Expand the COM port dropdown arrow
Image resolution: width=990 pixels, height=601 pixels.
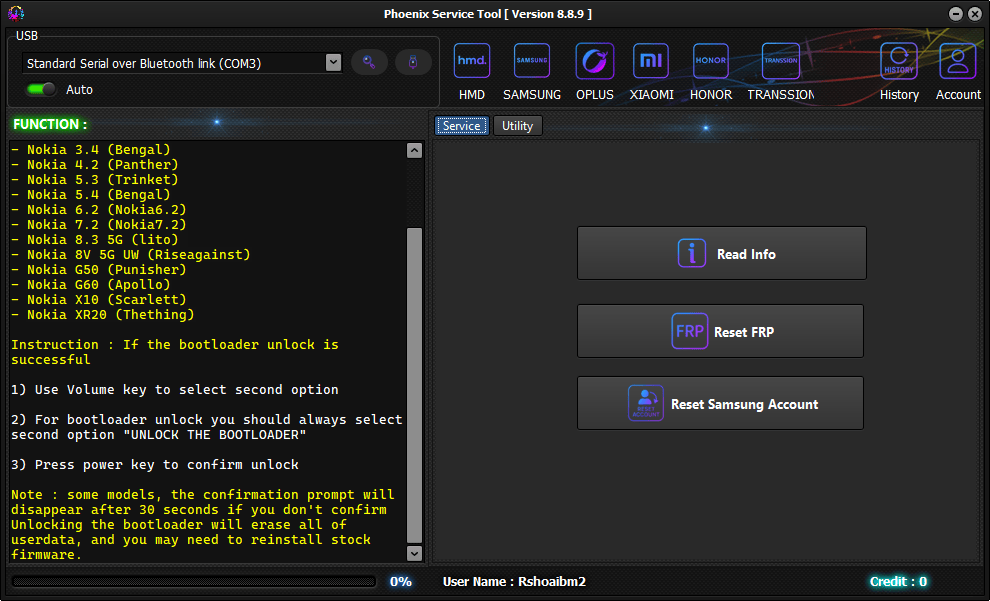tap(333, 62)
